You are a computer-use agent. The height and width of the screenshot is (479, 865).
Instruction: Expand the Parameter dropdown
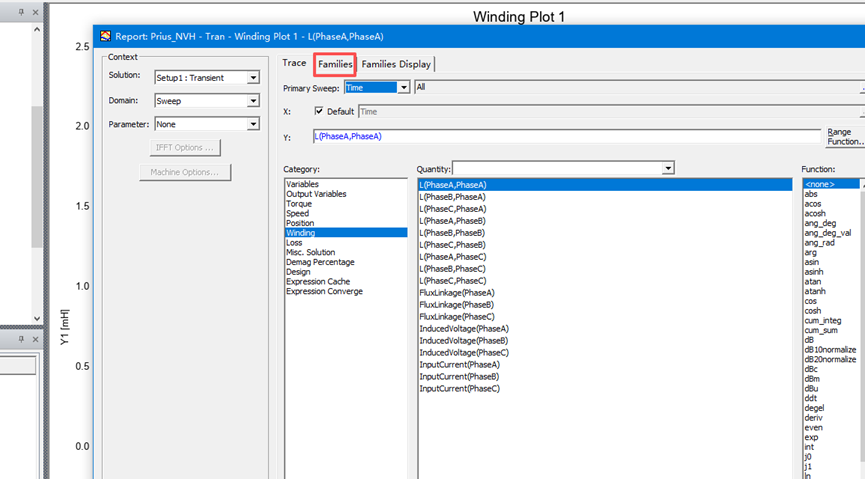click(x=253, y=124)
